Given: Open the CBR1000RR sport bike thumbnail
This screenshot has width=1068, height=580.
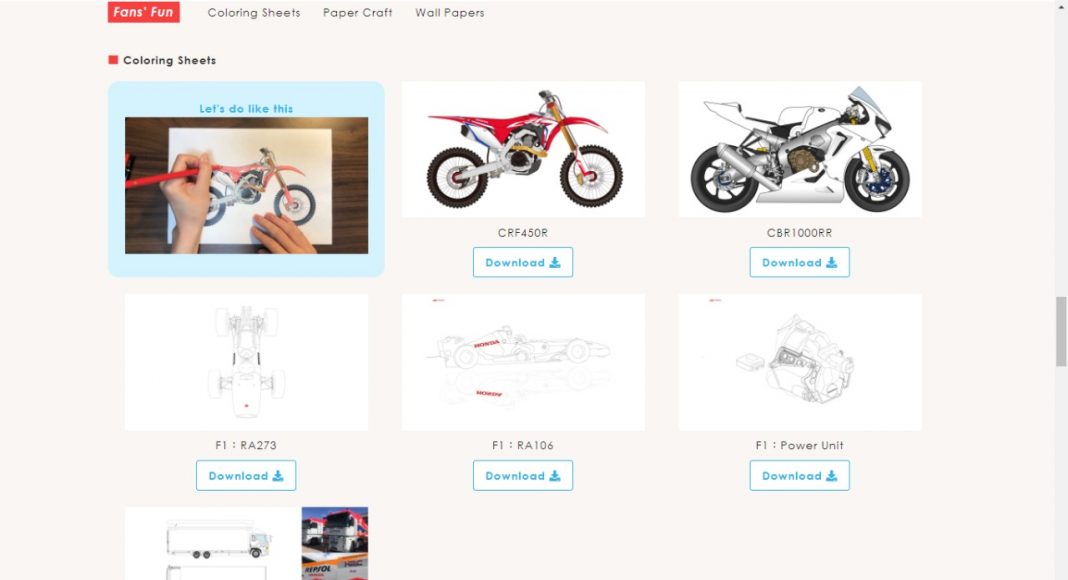Looking at the screenshot, I should click(800, 149).
